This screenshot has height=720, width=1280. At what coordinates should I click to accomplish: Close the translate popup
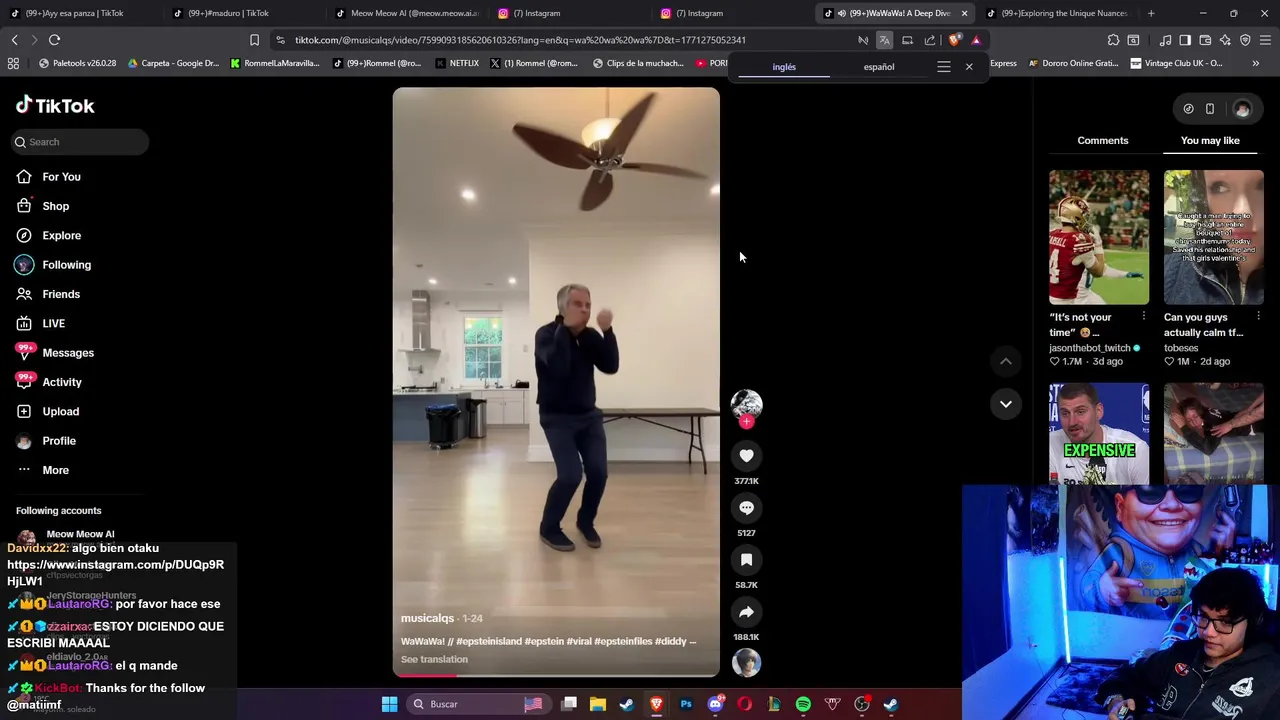pyautogui.click(x=969, y=67)
